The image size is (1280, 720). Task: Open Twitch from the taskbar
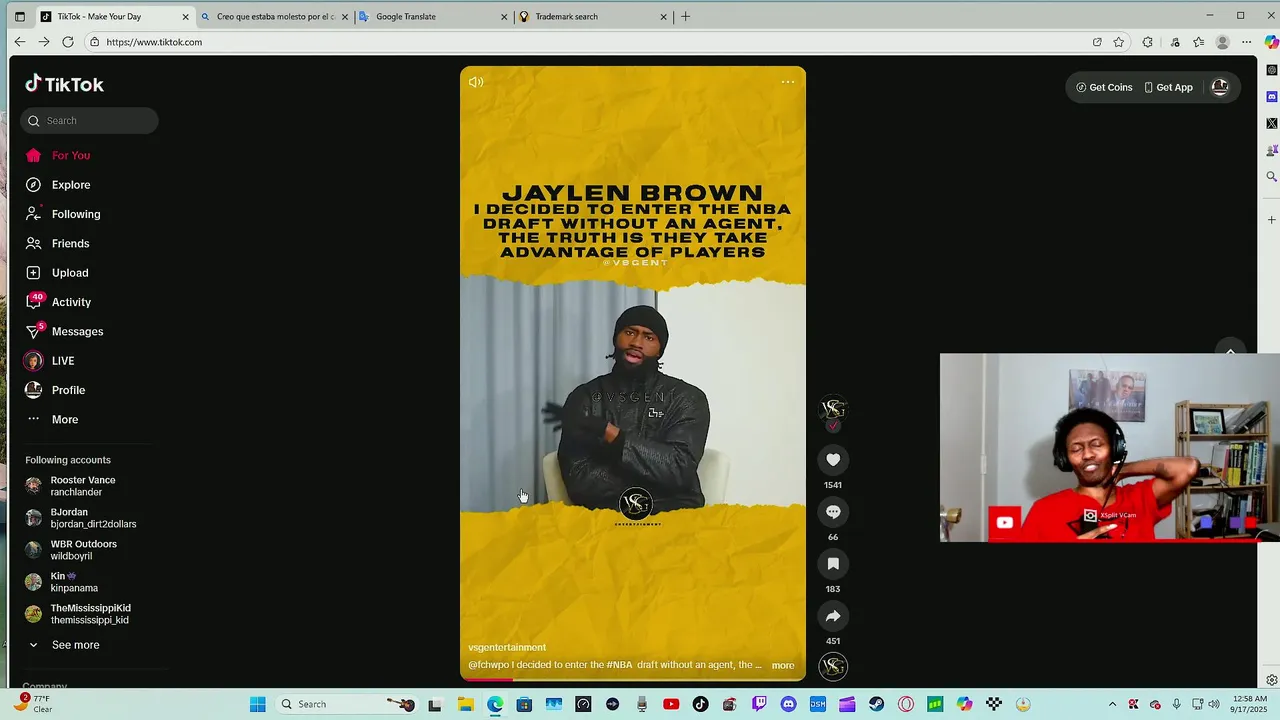click(759, 704)
